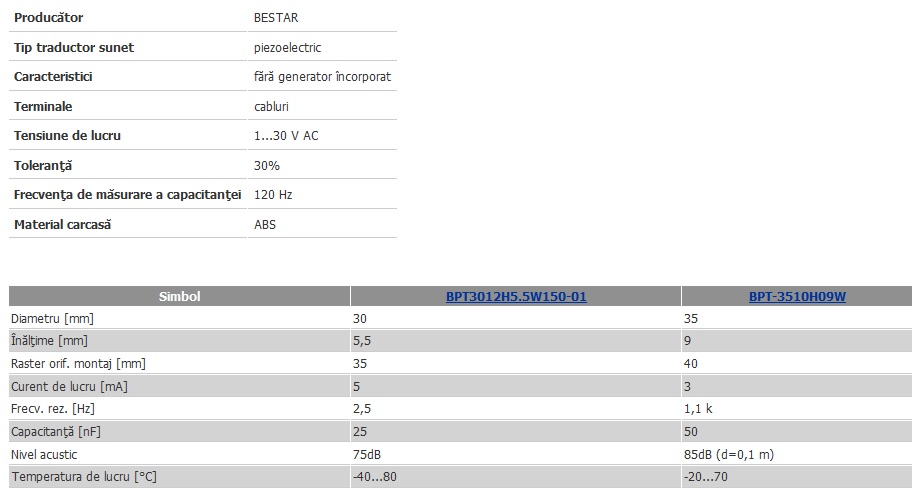Click the Toleranță 30% value
The width and height of the screenshot is (920, 495).
click(266, 165)
